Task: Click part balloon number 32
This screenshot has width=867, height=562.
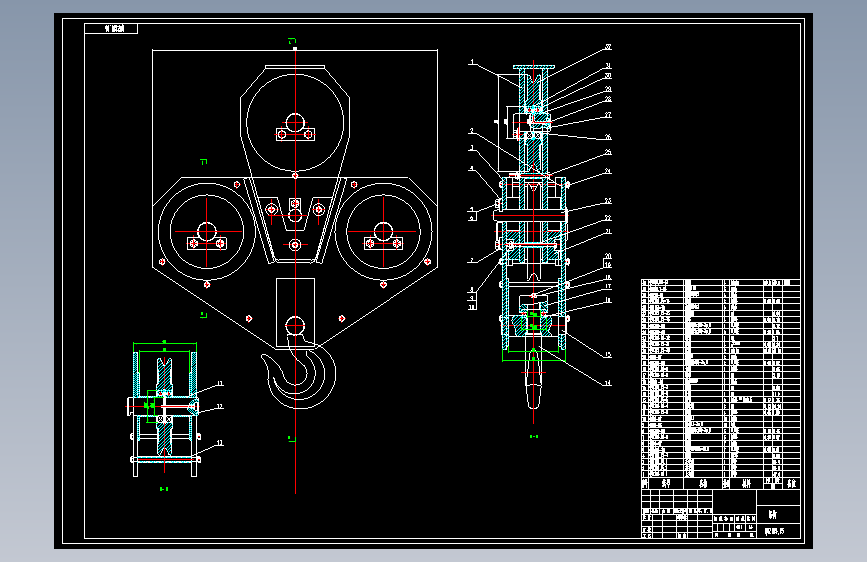Action: tap(608, 47)
